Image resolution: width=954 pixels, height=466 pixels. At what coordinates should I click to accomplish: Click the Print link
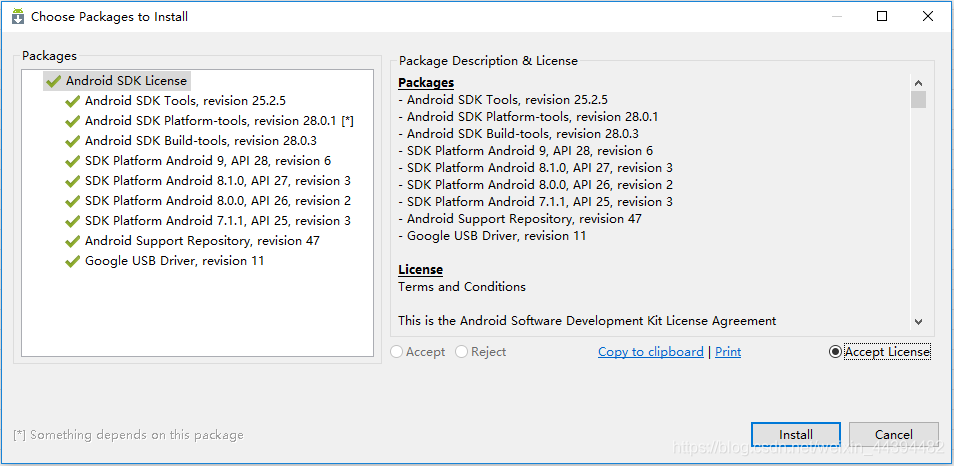pyautogui.click(x=728, y=352)
